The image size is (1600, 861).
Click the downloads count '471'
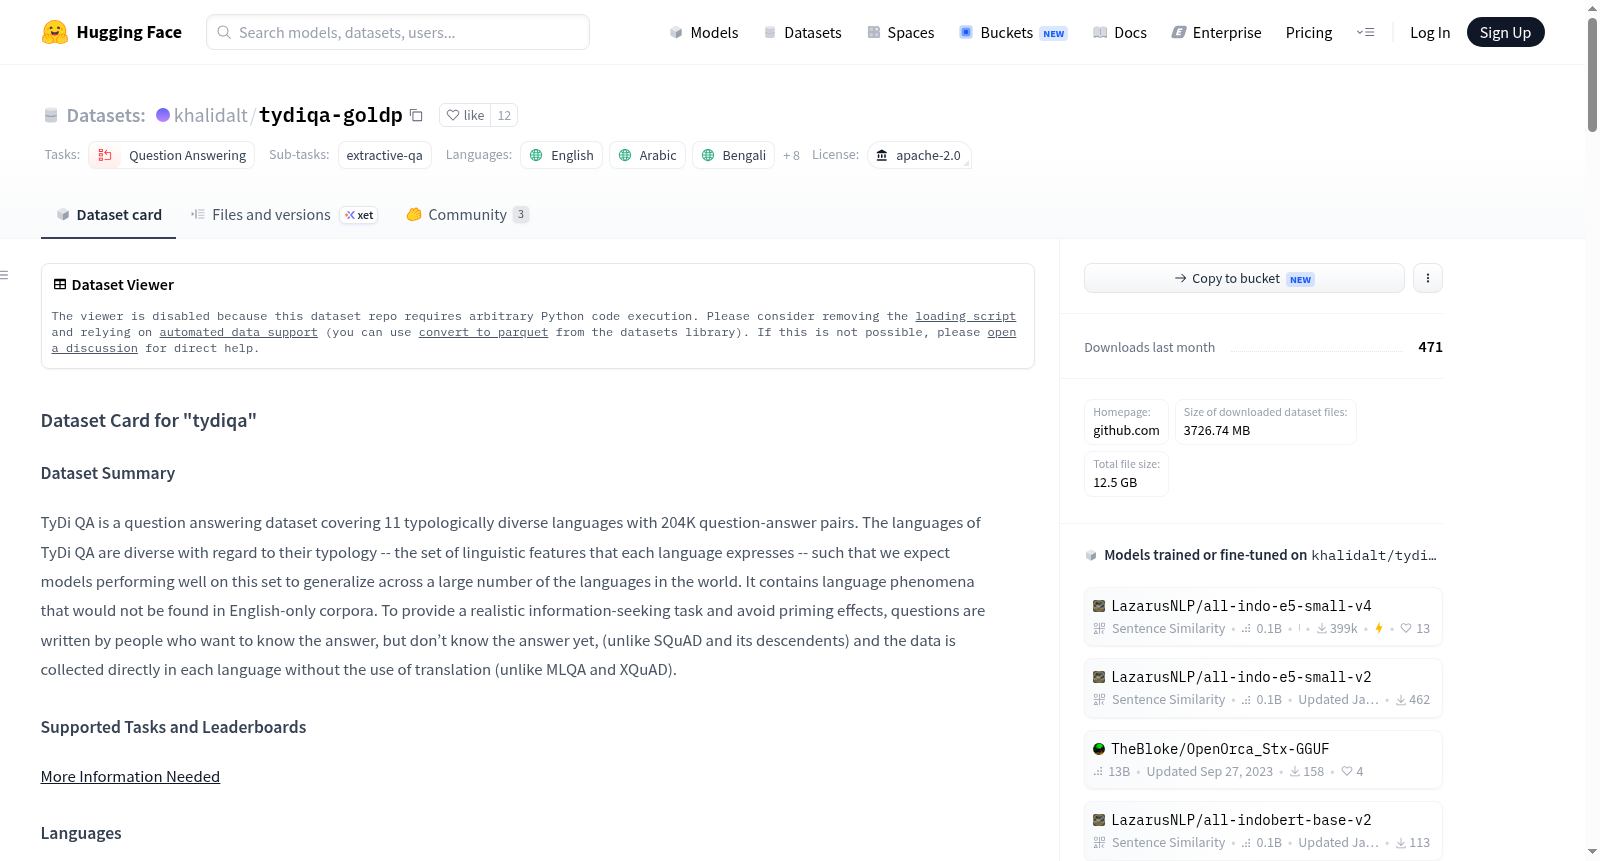(x=1430, y=347)
